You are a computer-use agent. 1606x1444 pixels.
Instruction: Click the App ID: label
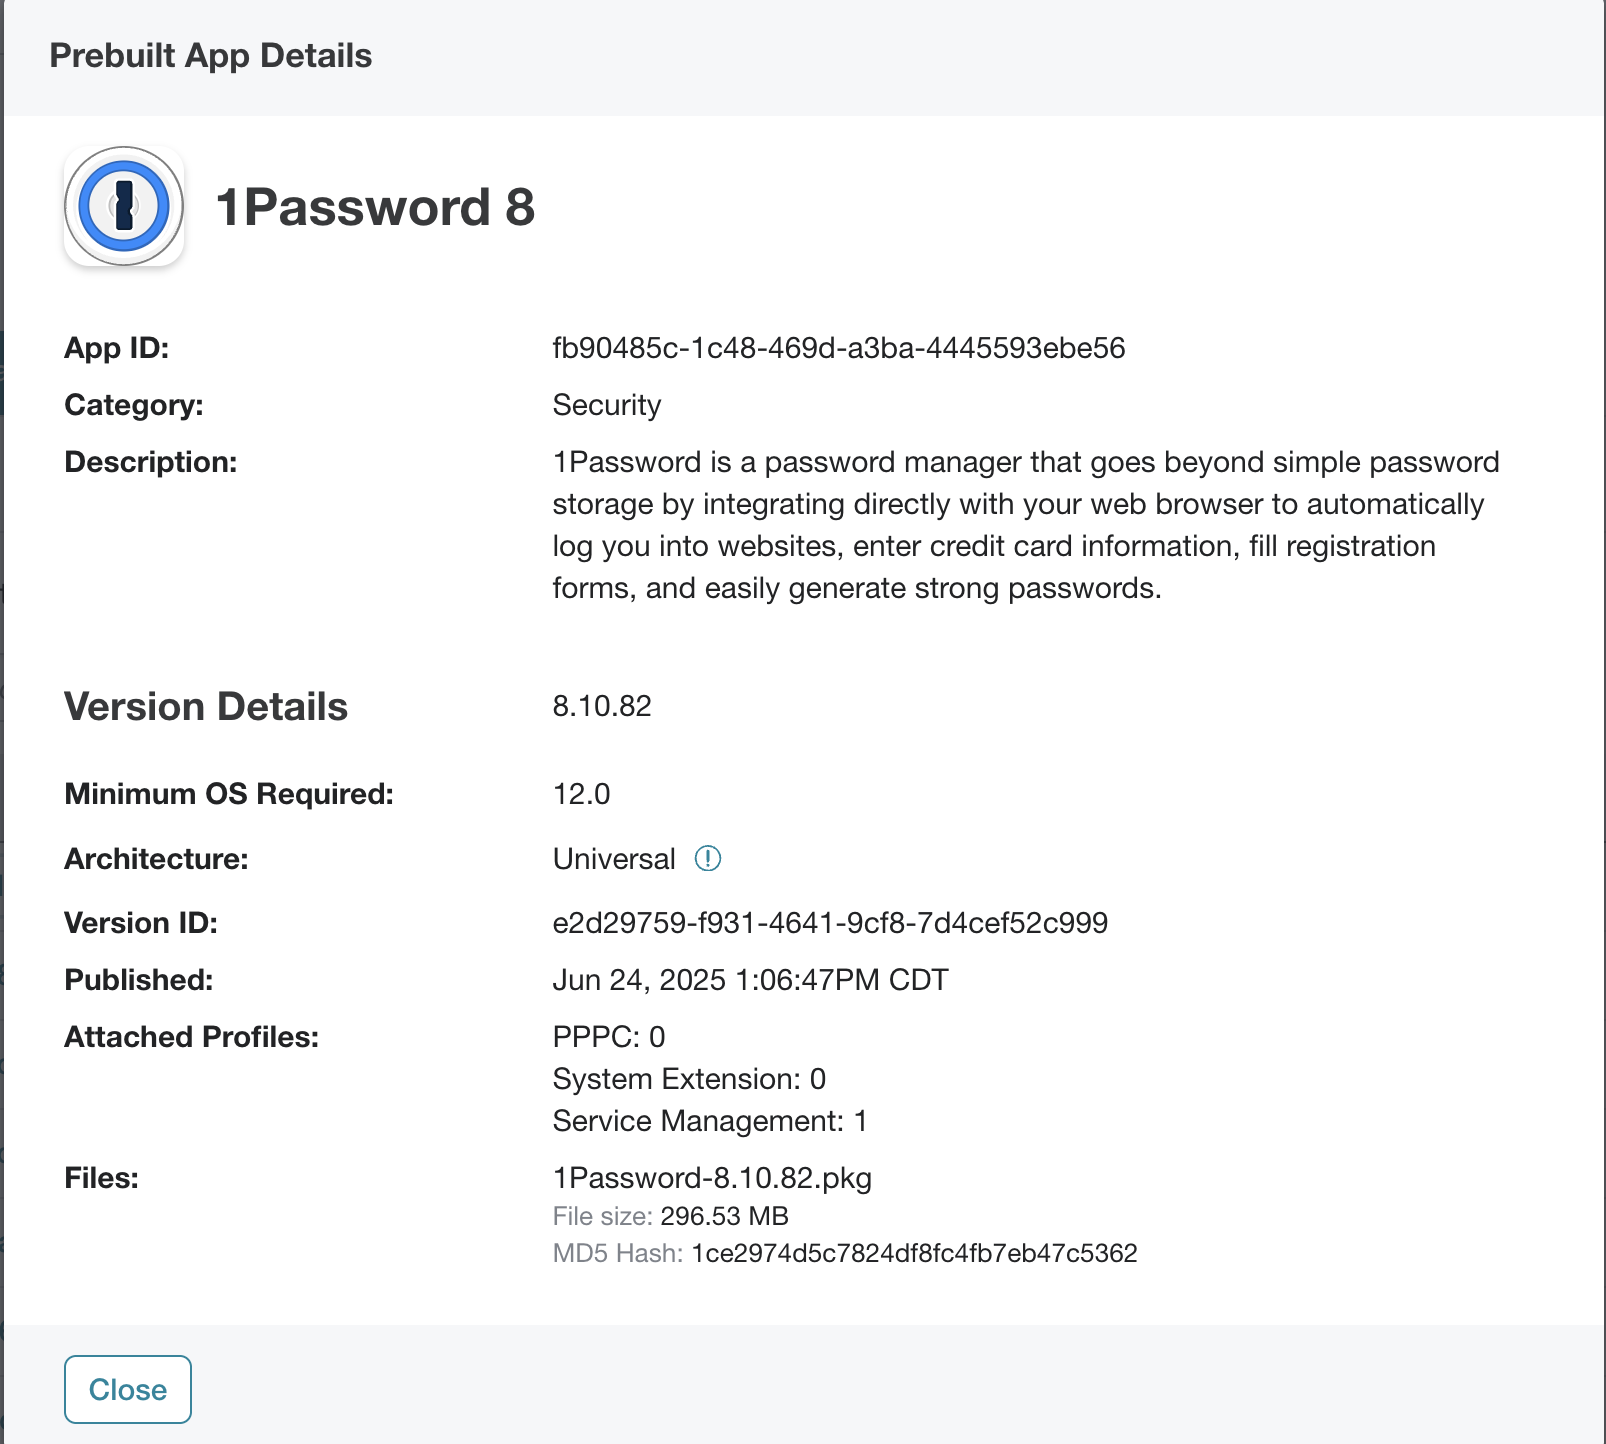[117, 348]
